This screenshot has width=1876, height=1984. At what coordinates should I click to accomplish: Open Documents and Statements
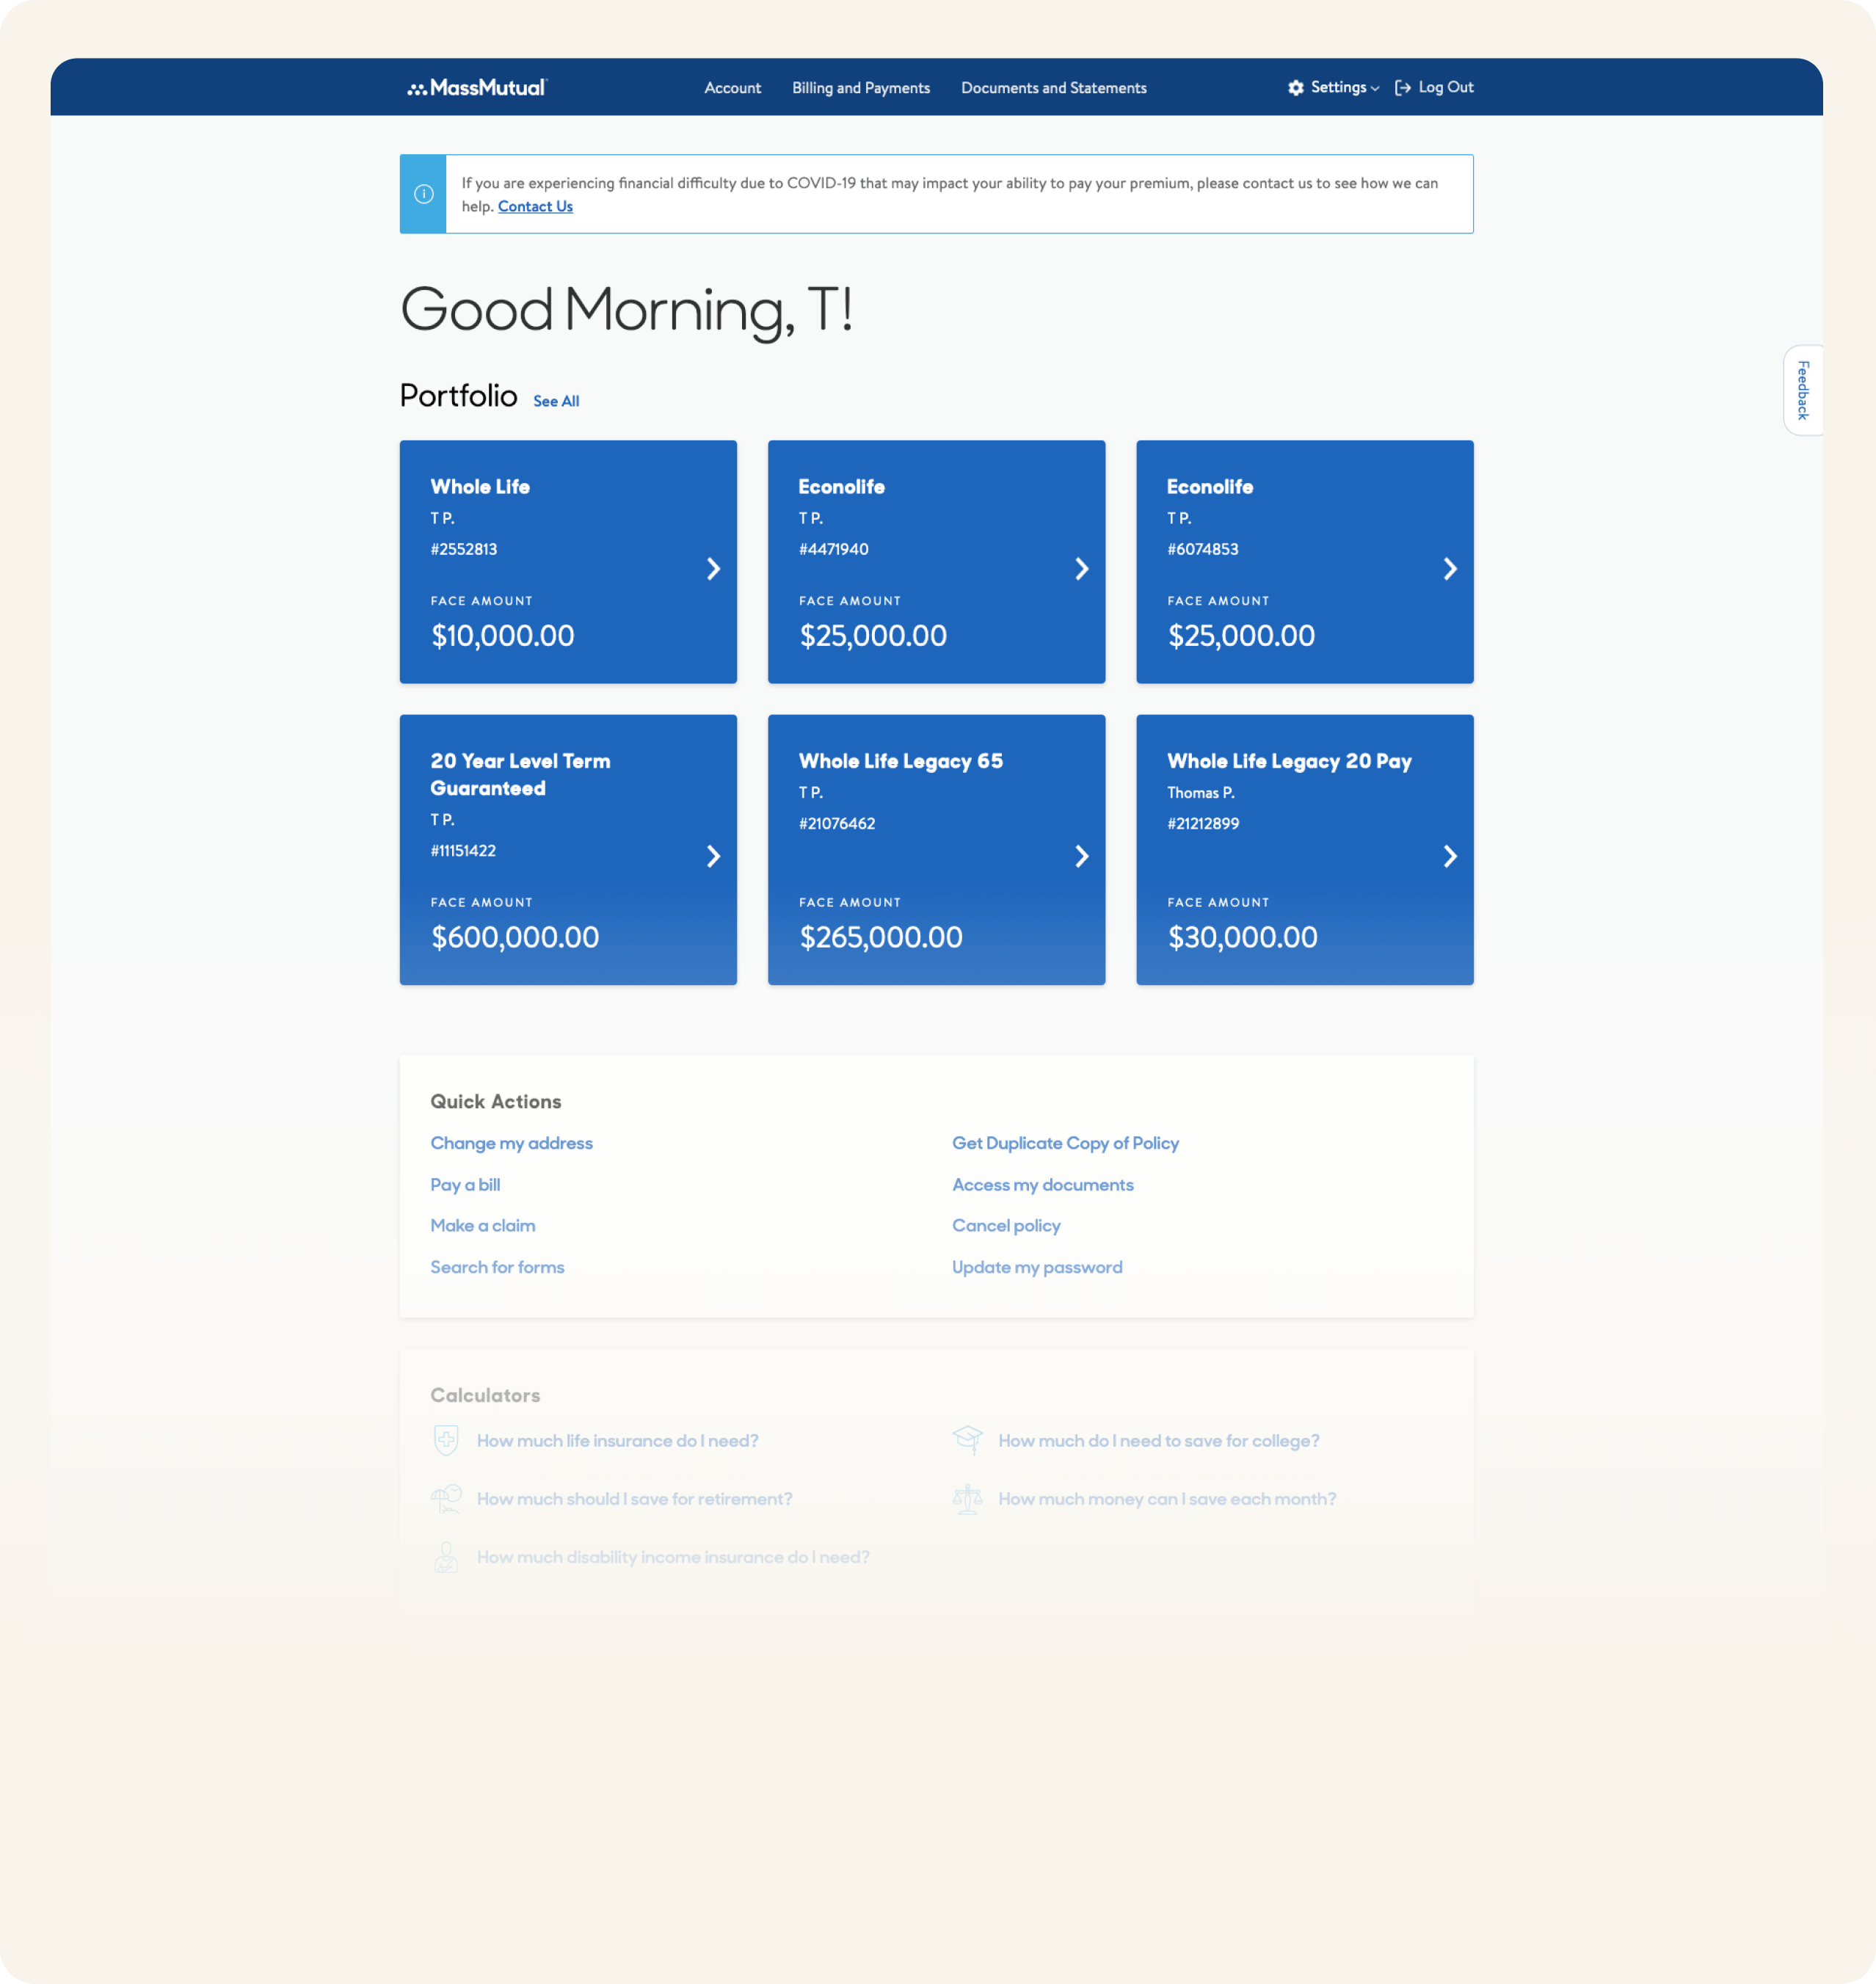coord(1053,88)
